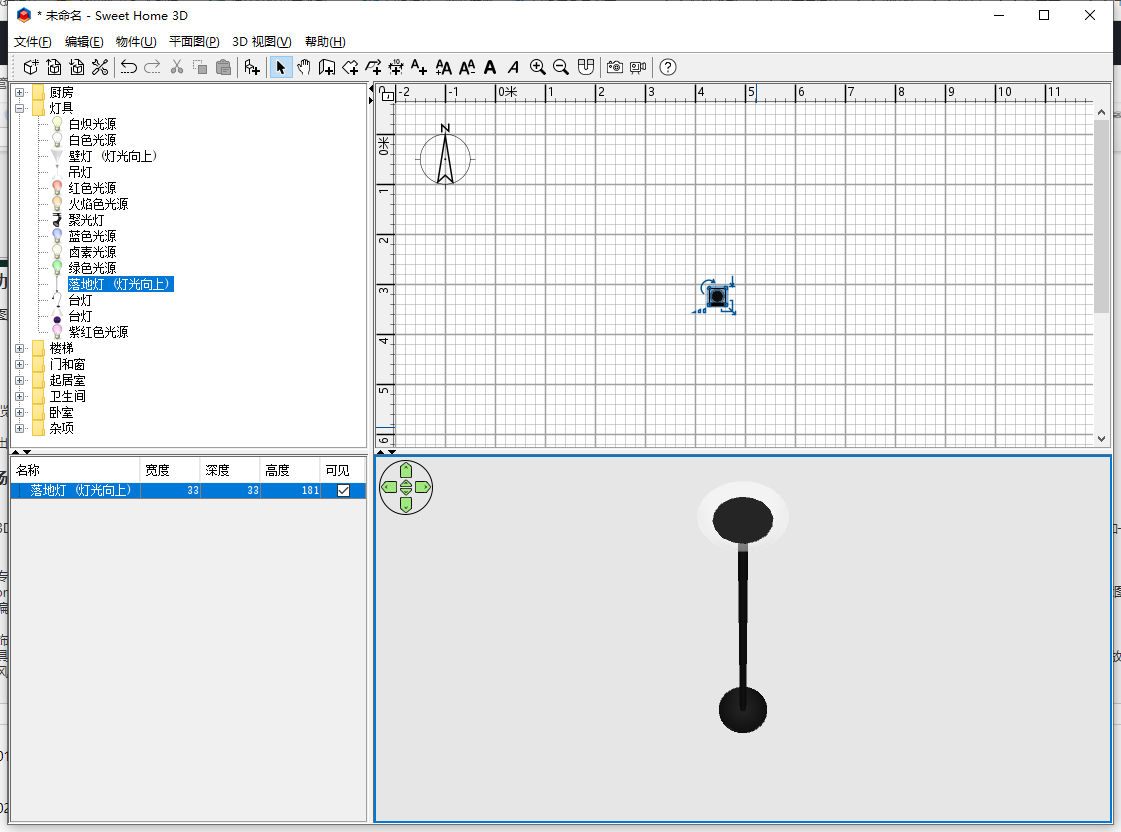The height and width of the screenshot is (832, 1121).
Task: Zoom out of the plan
Action: point(561,67)
